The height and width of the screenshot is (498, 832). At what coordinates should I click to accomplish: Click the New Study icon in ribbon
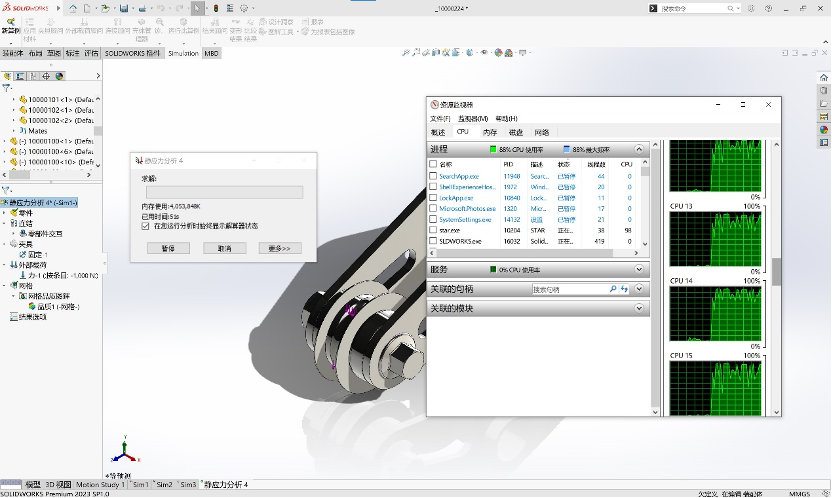11,25
